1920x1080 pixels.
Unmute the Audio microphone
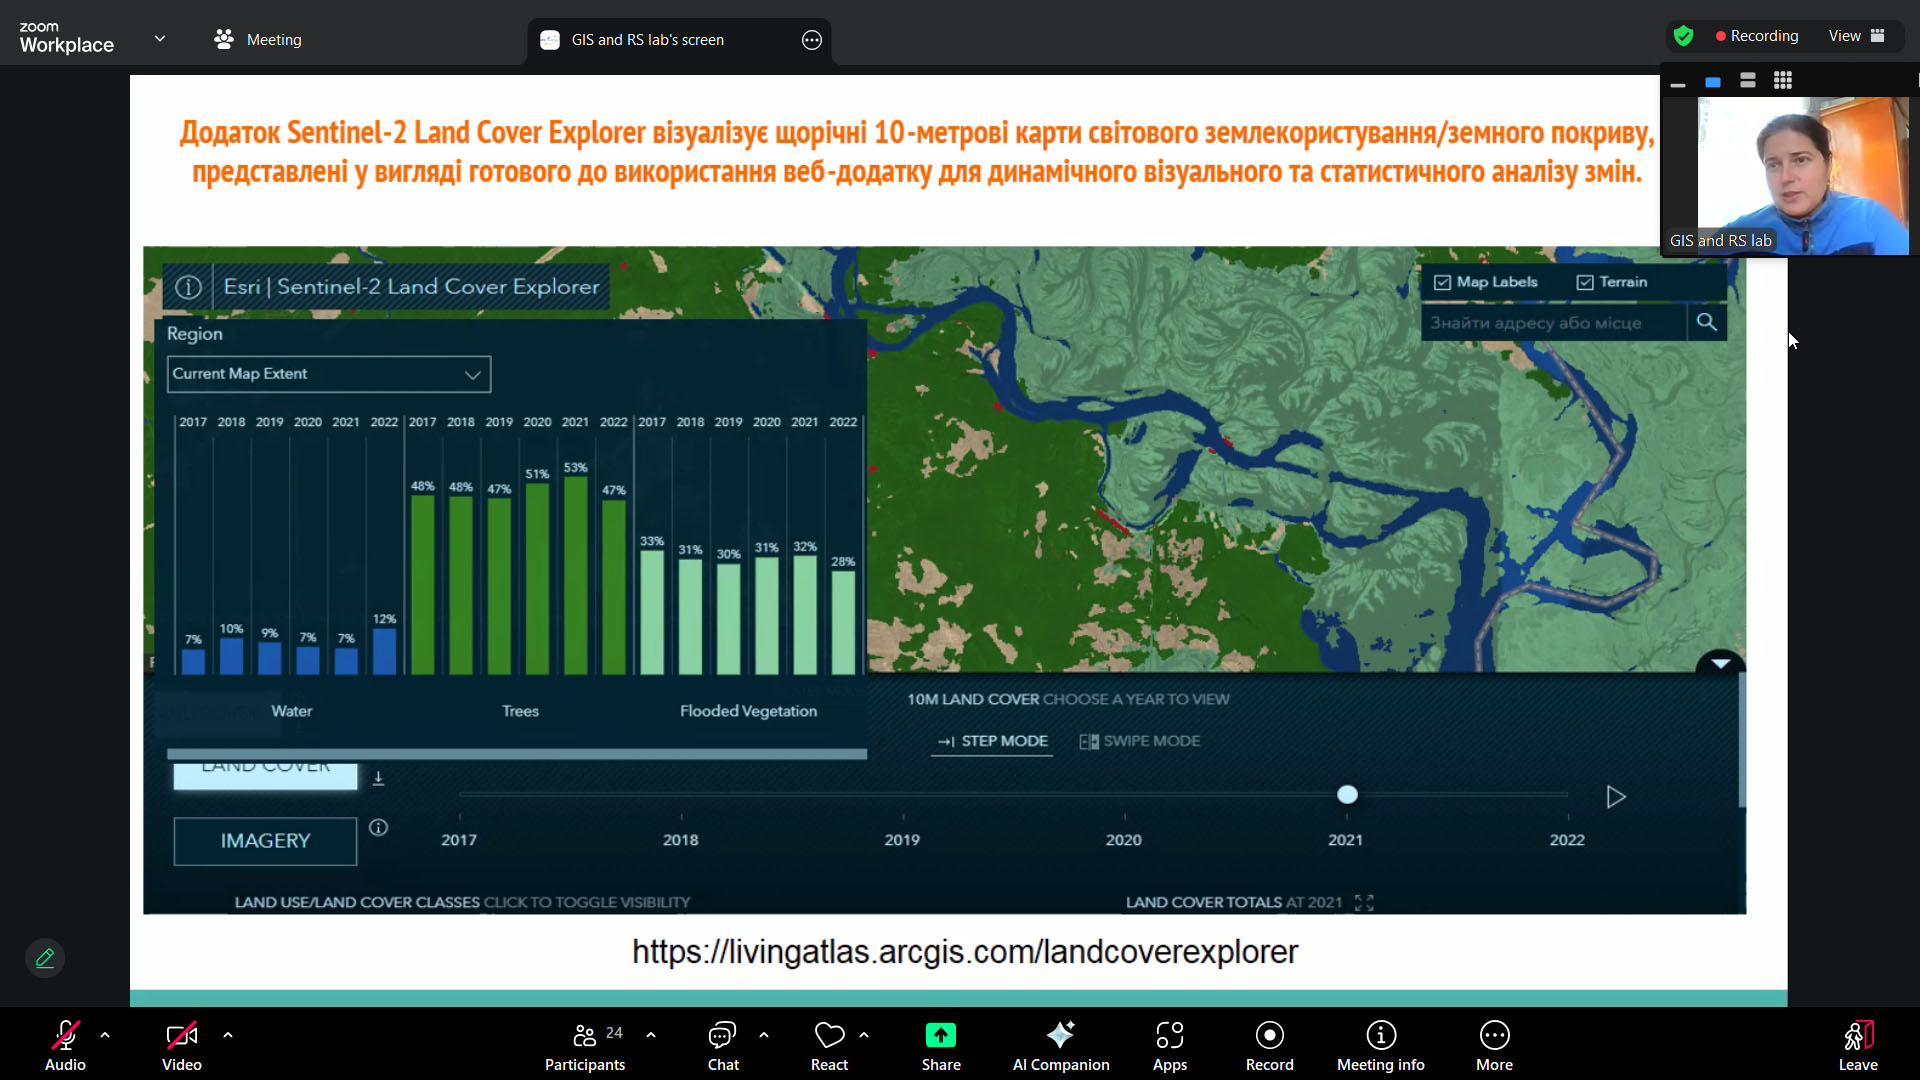(x=65, y=1035)
